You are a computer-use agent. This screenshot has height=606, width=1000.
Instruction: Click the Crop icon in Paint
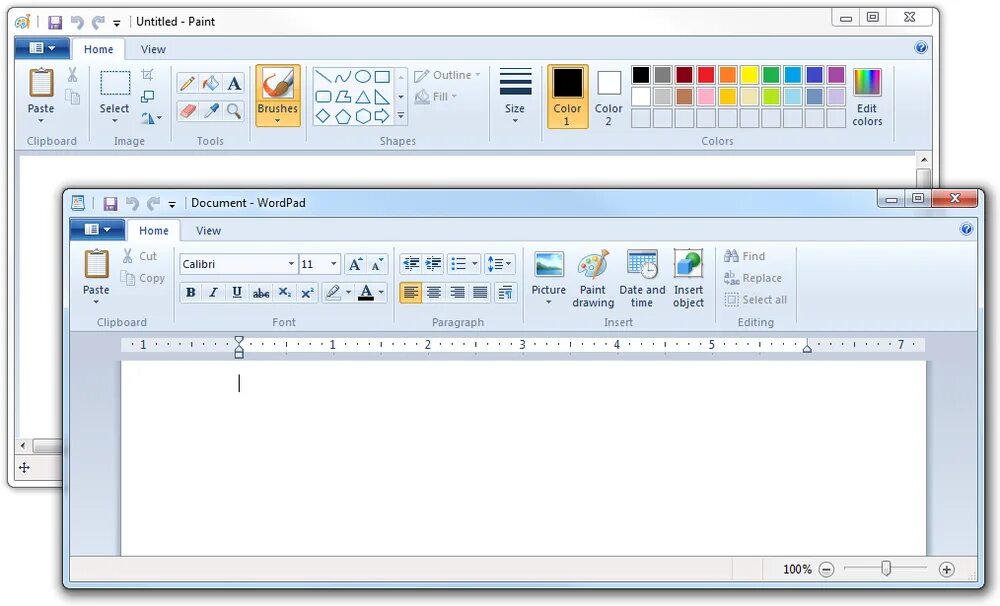(147, 74)
